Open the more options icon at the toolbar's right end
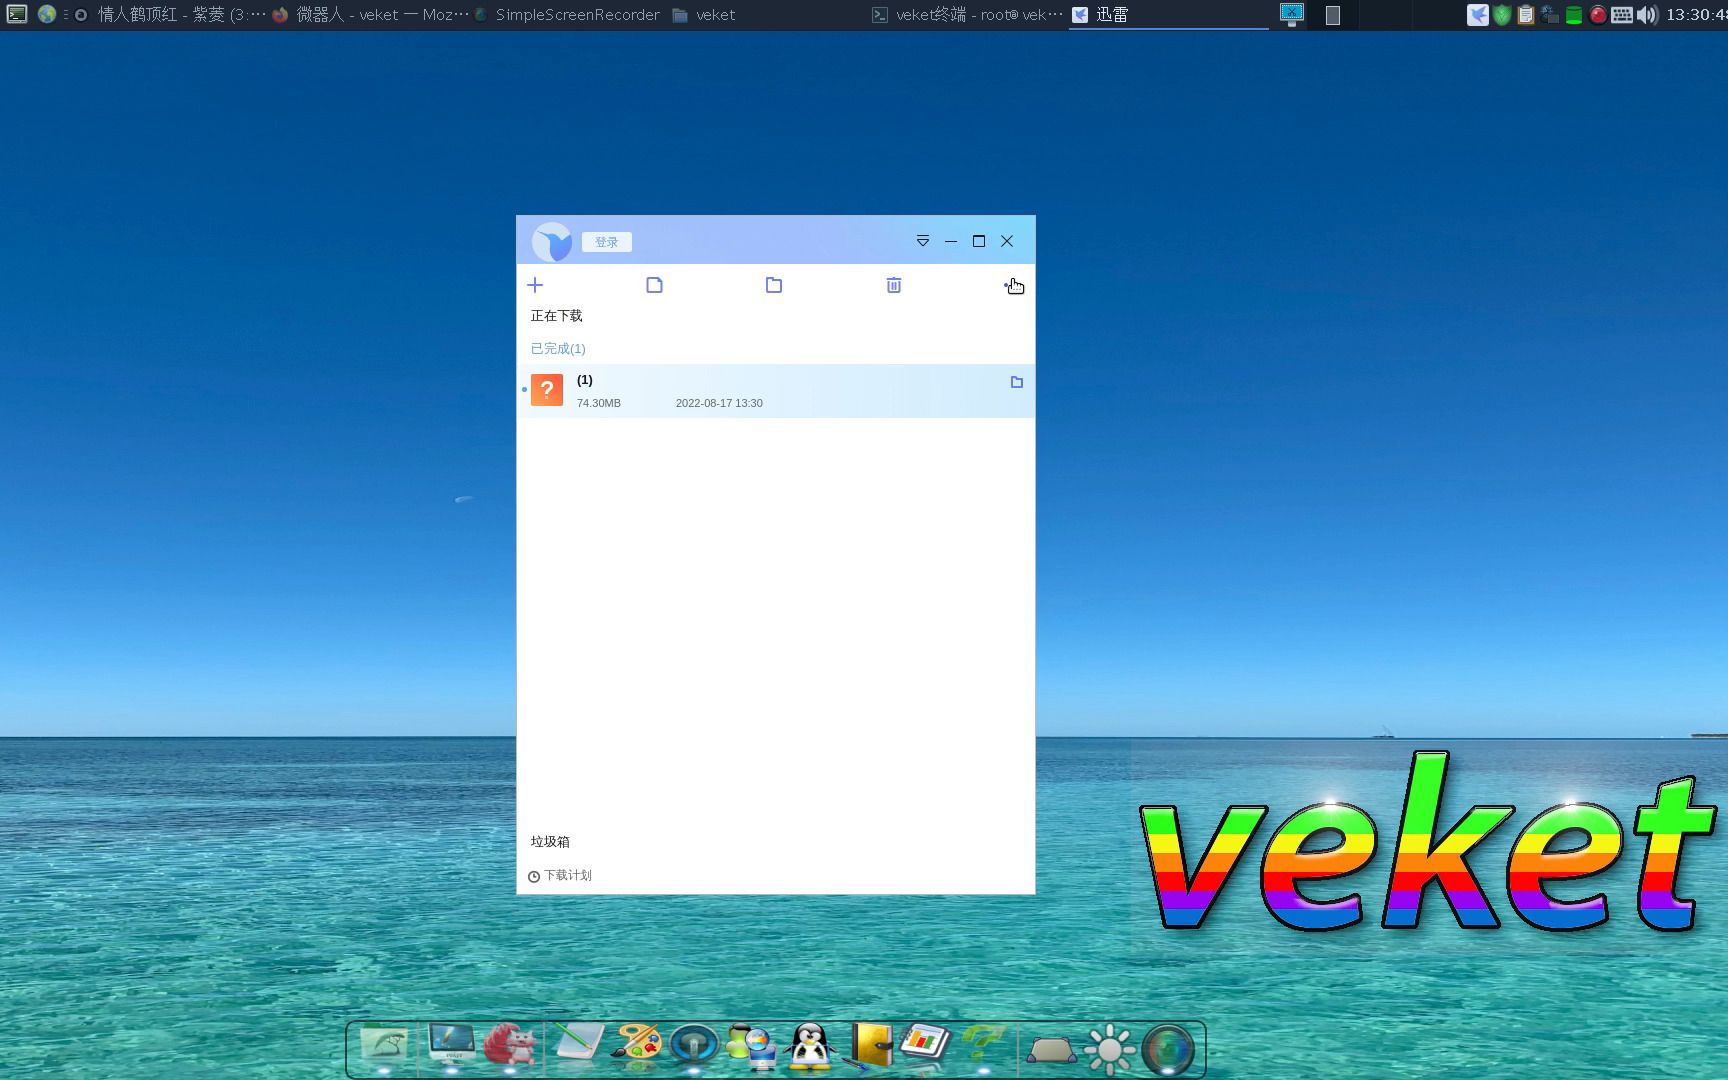The width and height of the screenshot is (1728, 1080). point(1012,285)
